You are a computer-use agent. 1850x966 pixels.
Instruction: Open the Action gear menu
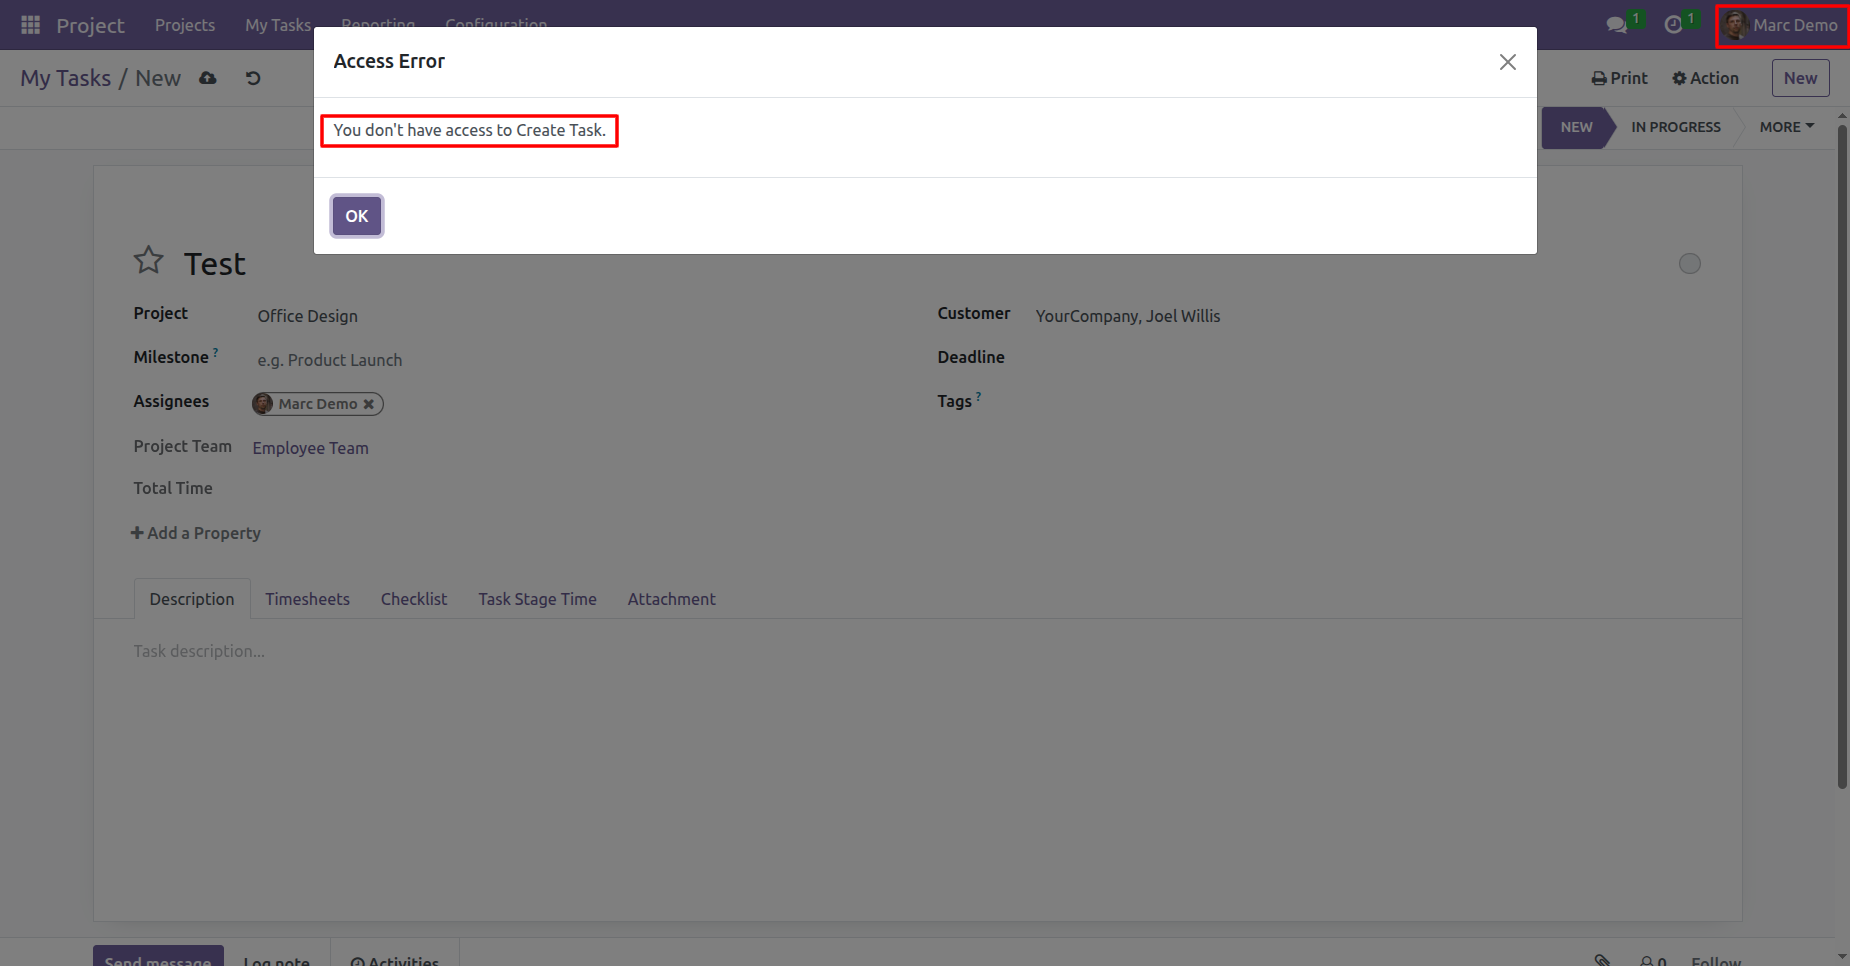point(1706,78)
